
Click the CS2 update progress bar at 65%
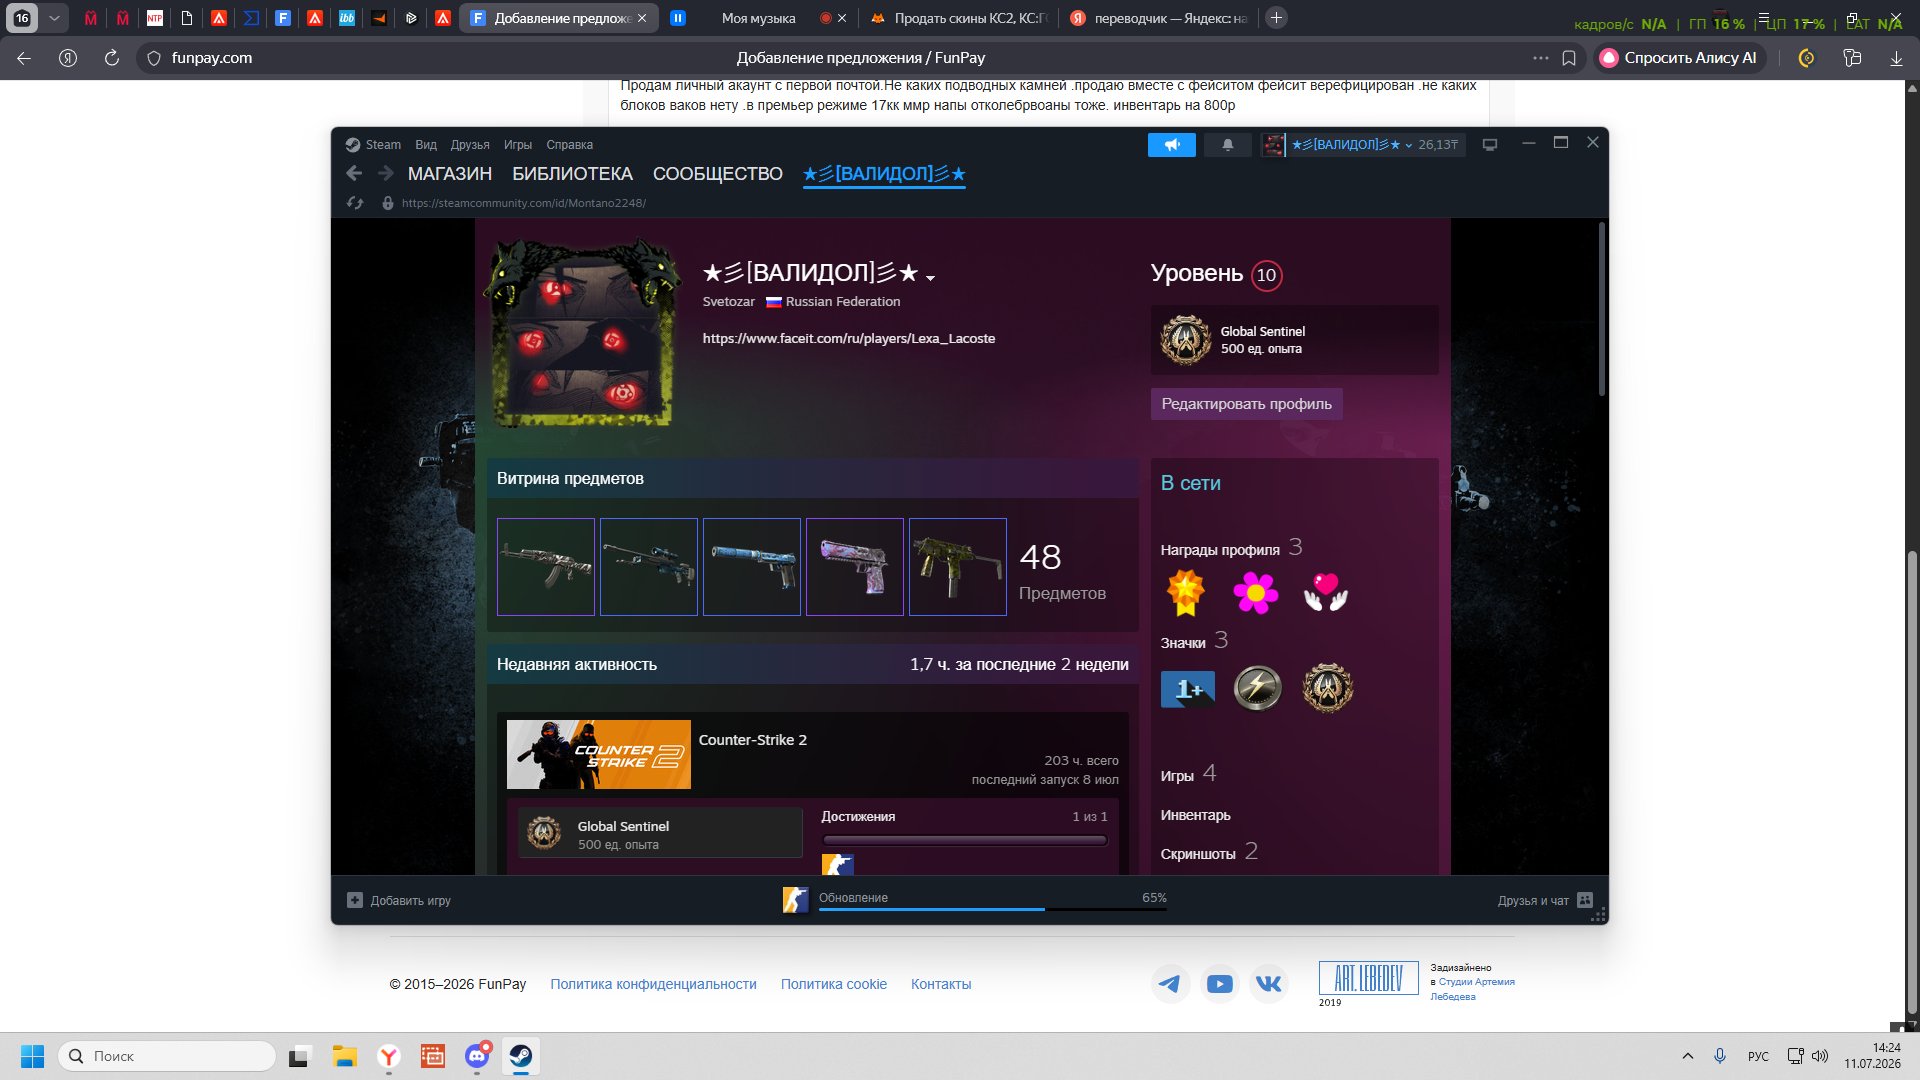click(992, 908)
